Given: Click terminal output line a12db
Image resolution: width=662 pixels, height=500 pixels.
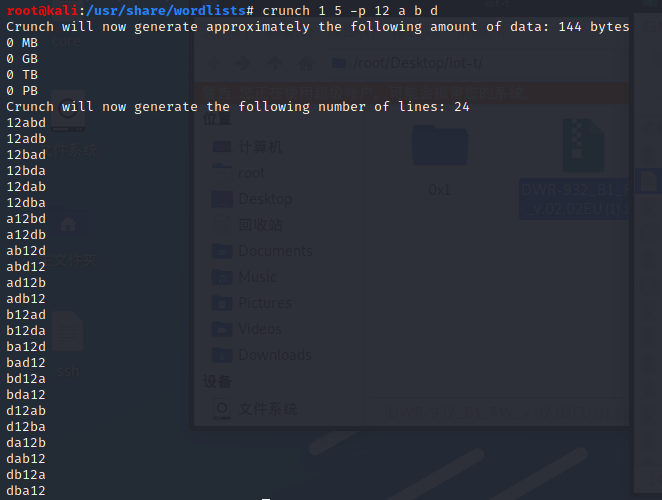Looking at the screenshot, I should (26, 235).
